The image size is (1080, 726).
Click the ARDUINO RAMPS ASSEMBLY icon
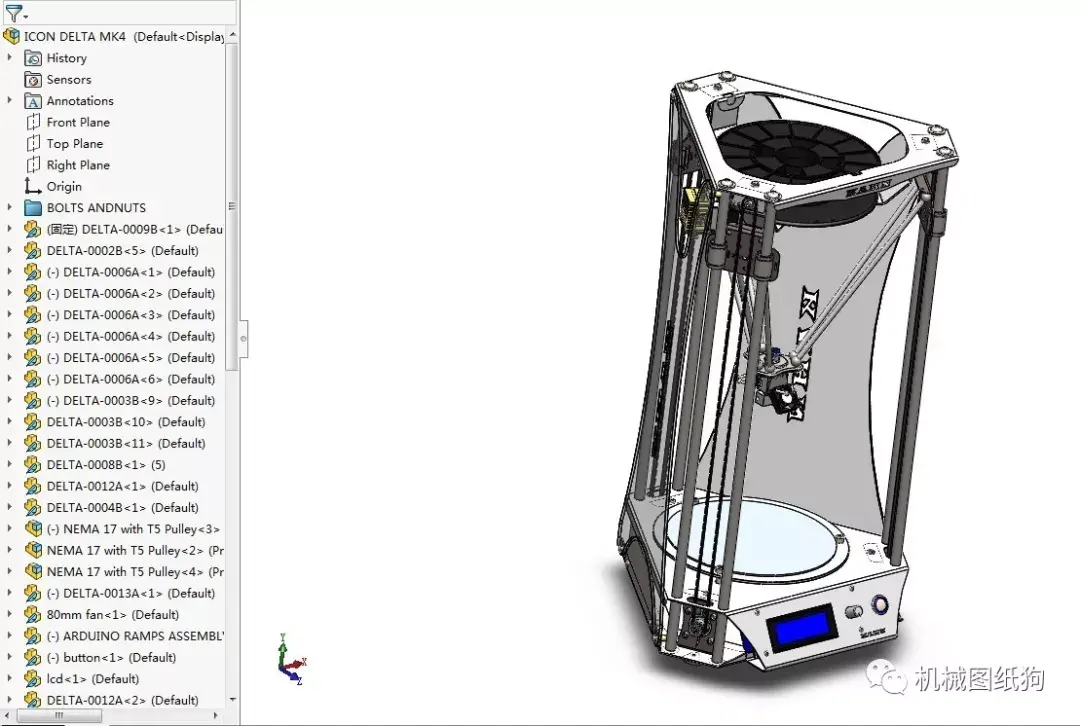click(32, 636)
